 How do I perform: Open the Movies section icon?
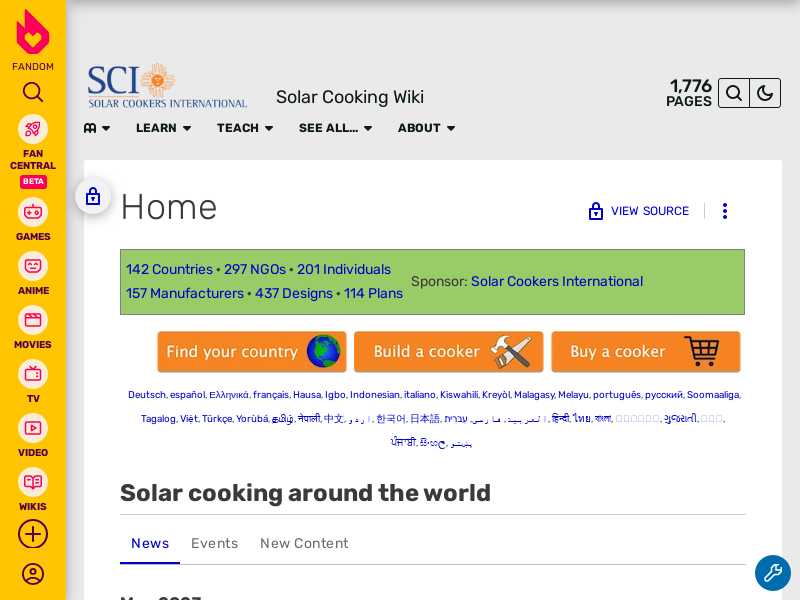[33, 320]
